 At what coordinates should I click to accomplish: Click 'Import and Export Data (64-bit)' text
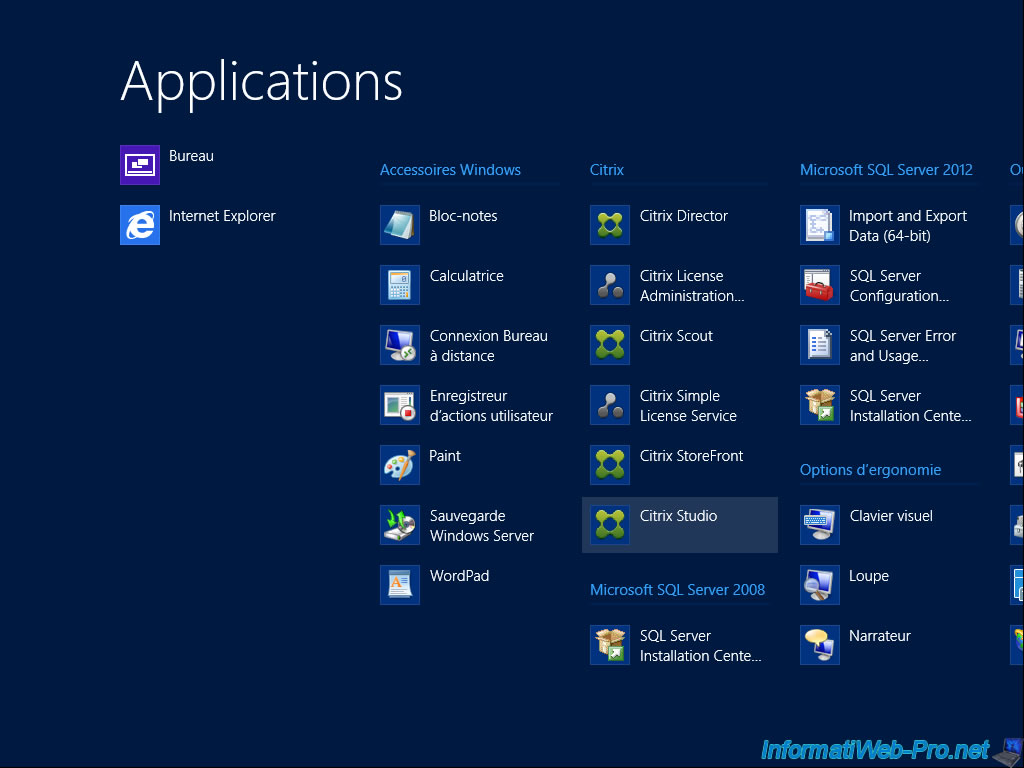908,226
